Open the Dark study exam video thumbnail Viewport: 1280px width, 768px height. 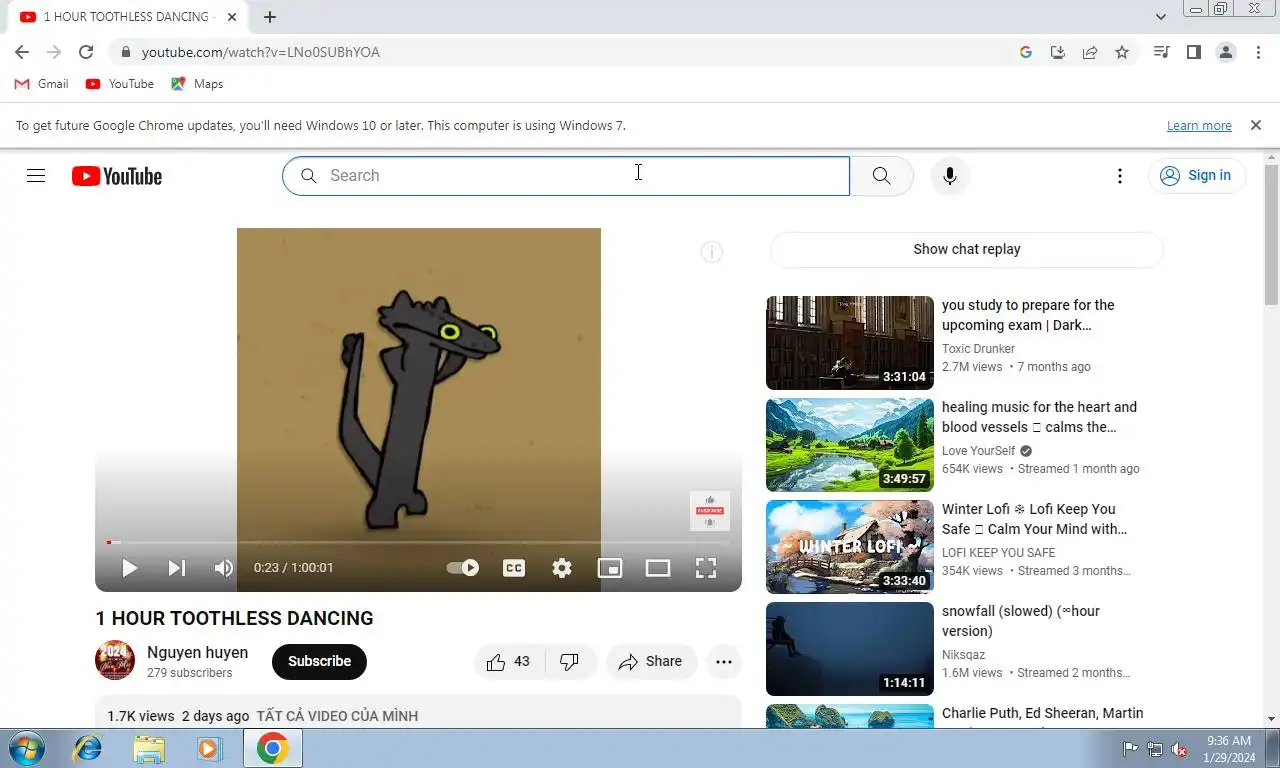coord(850,343)
